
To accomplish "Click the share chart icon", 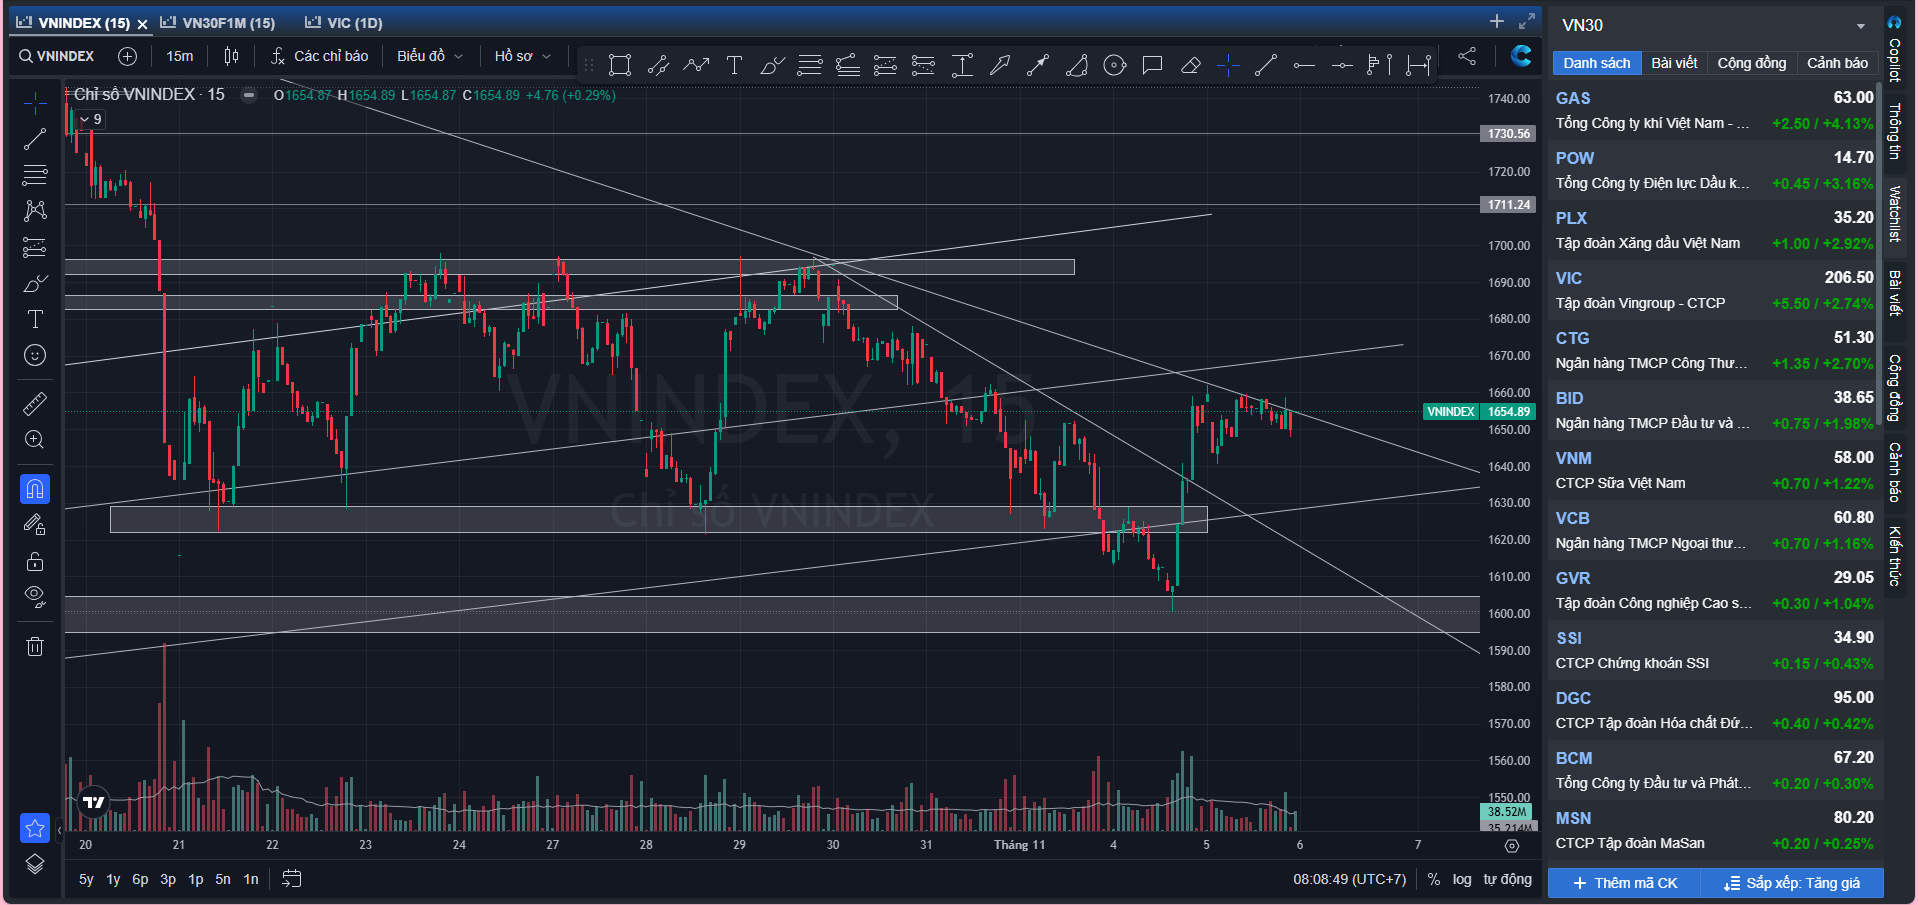I will tap(1467, 56).
